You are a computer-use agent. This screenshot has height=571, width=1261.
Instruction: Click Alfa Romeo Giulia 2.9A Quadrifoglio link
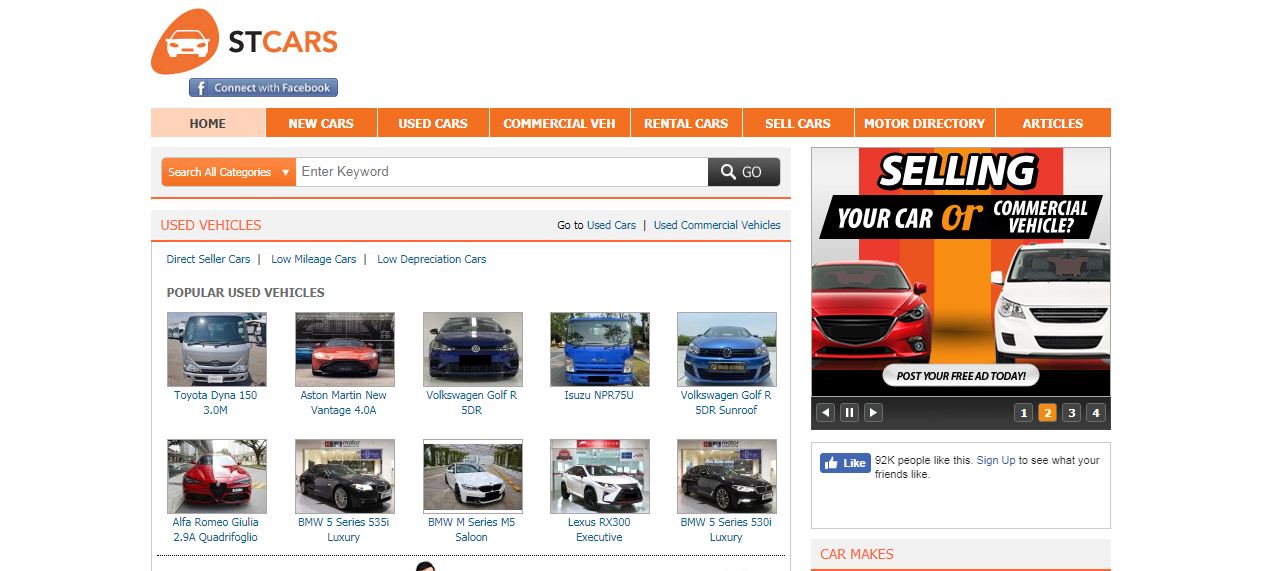215,529
